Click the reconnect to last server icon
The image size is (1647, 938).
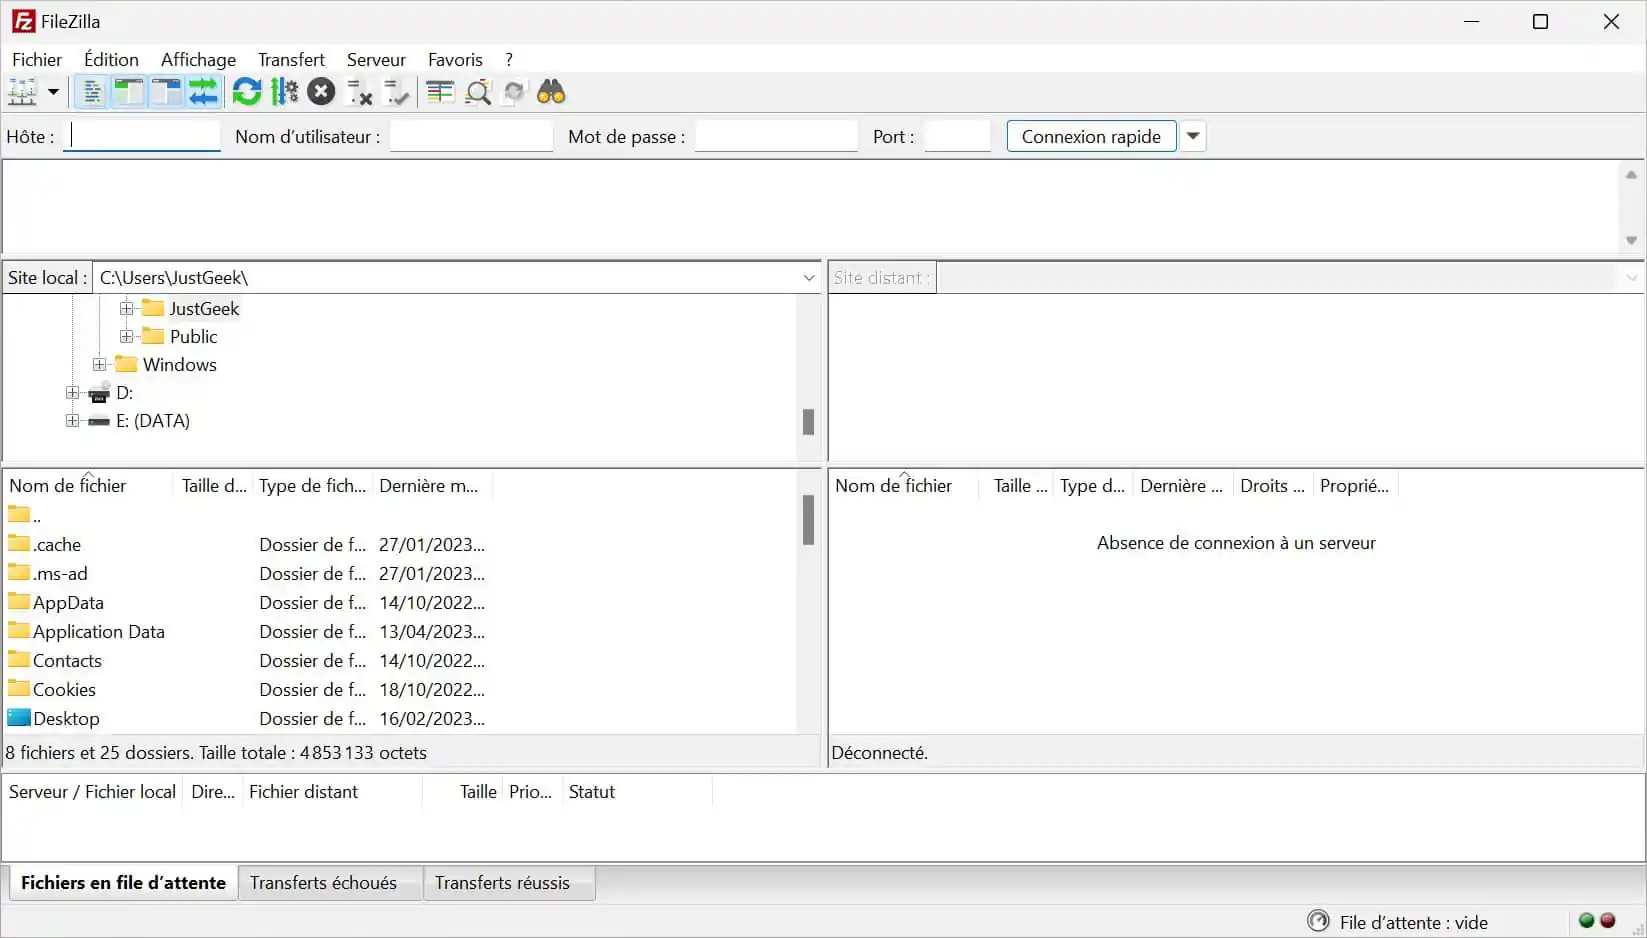[397, 93]
